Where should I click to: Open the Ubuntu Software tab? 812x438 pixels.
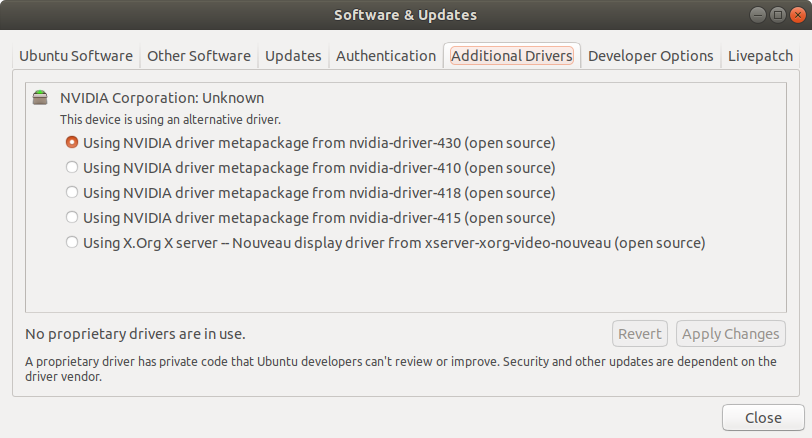click(76, 56)
